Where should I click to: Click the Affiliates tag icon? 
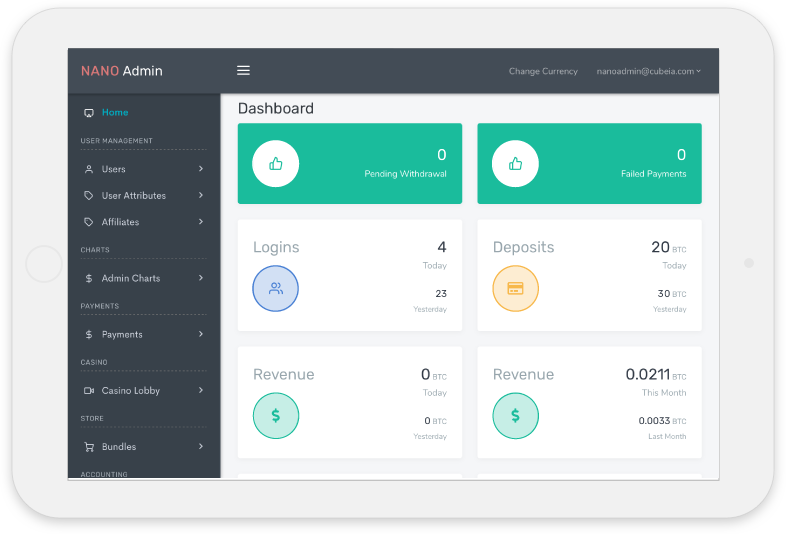89,222
